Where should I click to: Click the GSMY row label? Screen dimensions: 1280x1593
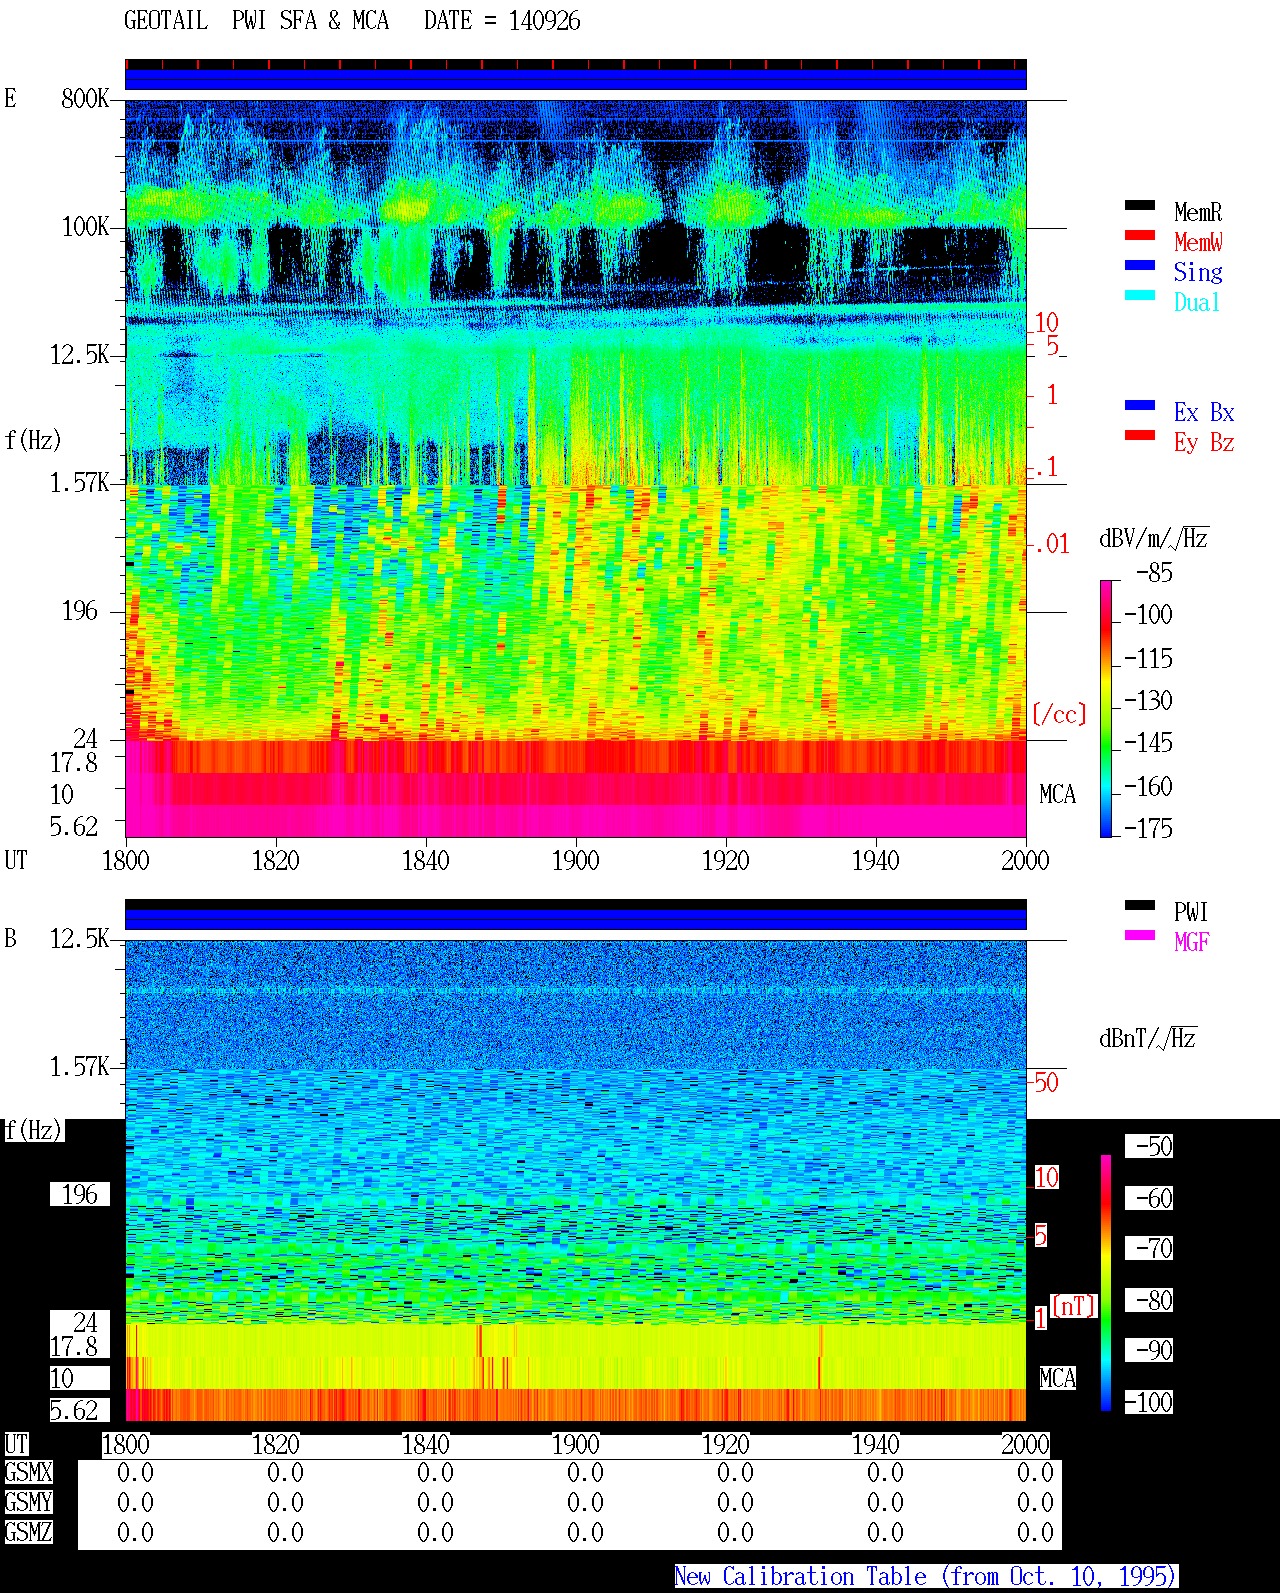click(28, 1502)
